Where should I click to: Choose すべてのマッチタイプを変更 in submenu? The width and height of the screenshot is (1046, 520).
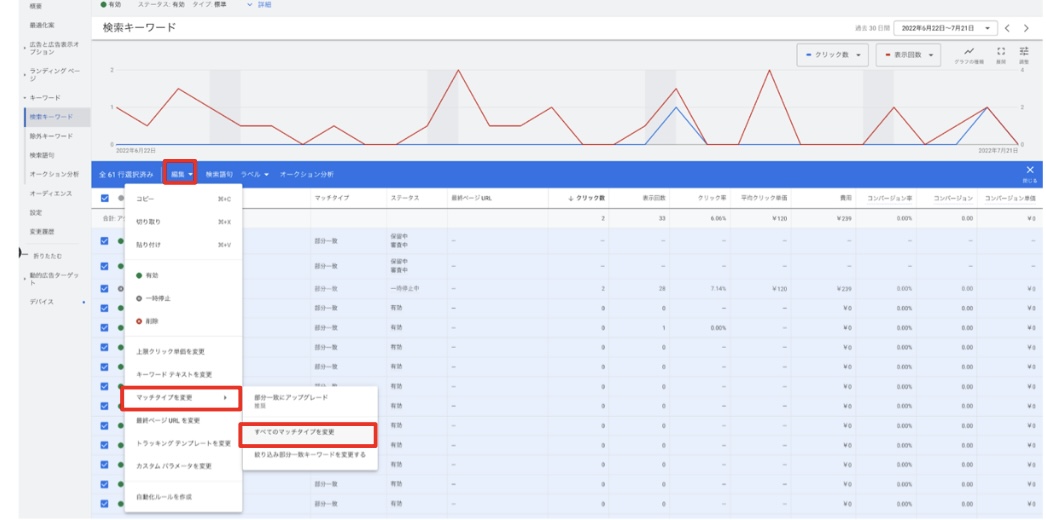point(308,433)
